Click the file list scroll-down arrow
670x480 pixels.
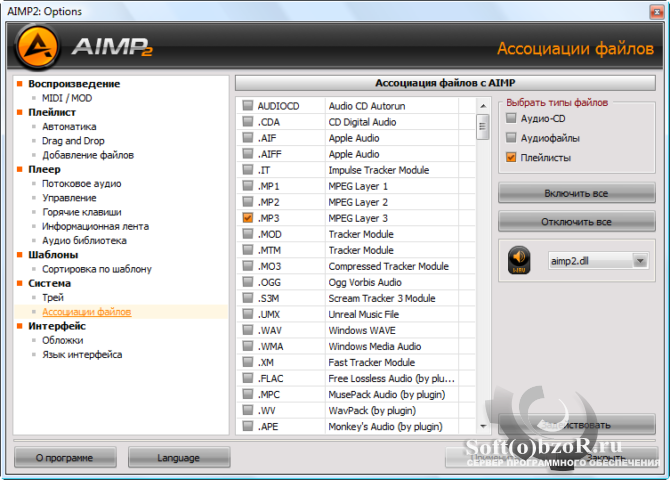(x=483, y=426)
